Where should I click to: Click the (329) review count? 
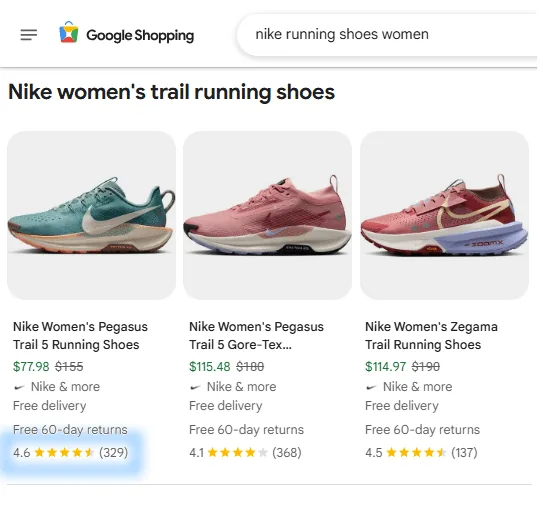(114, 452)
